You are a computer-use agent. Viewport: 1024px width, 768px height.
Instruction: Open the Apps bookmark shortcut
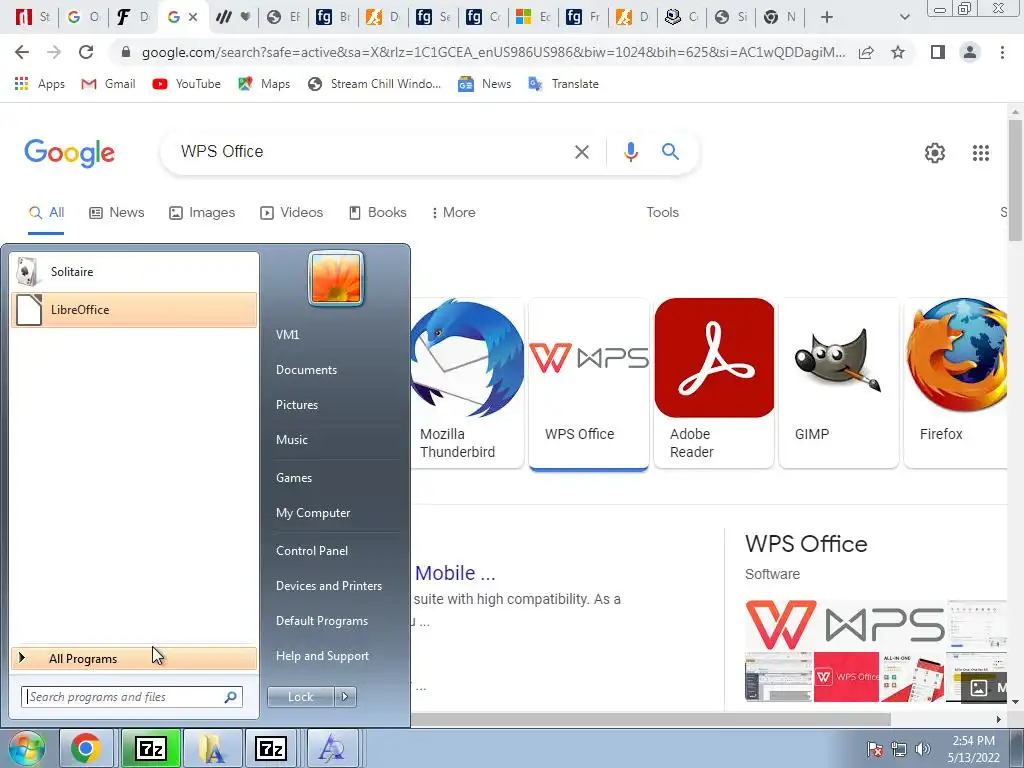tap(40, 84)
